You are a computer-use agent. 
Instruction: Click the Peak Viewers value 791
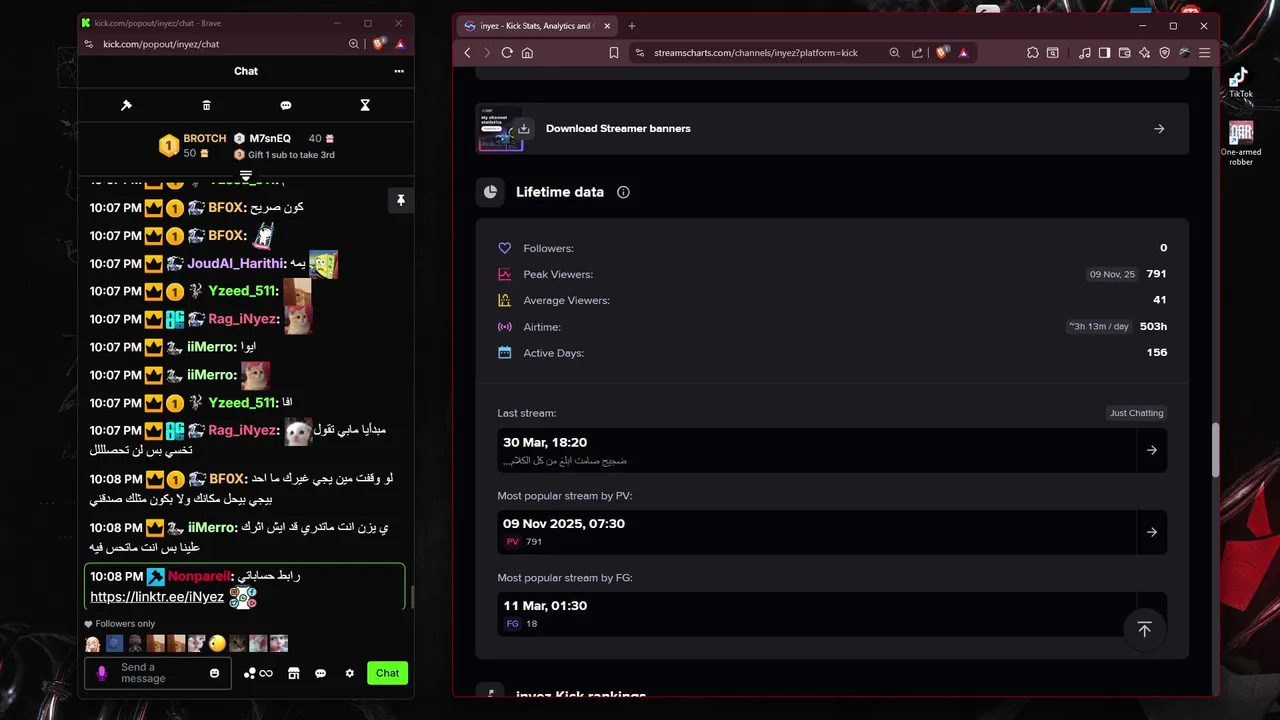[x=1157, y=274]
